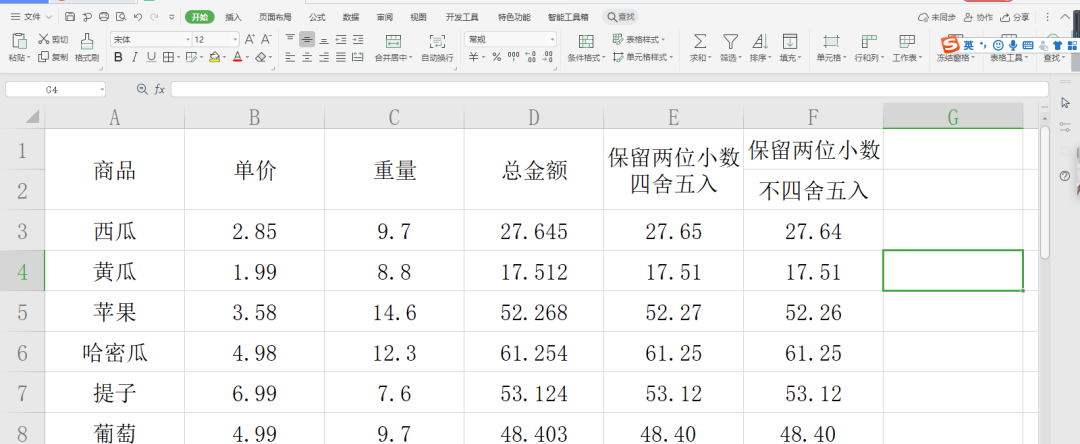Click the 分享 (Share) button
Screen dimensions: 1080x444
click(x=1015, y=17)
